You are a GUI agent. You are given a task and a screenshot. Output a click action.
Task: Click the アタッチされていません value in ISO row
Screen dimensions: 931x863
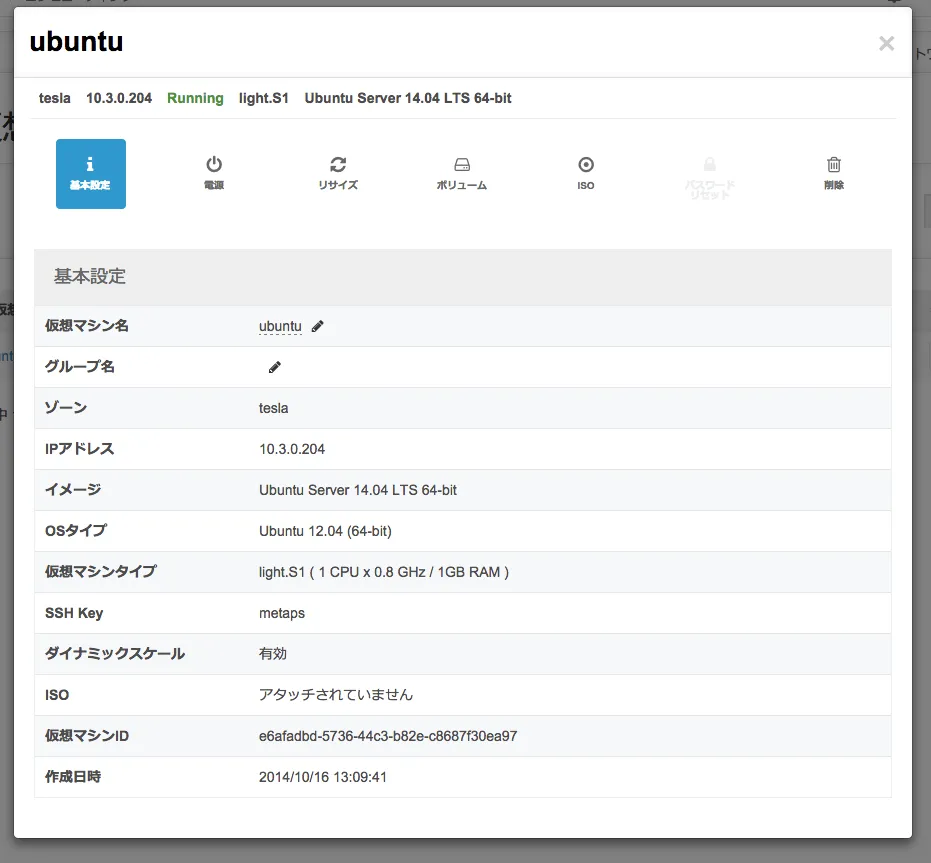[336, 694]
